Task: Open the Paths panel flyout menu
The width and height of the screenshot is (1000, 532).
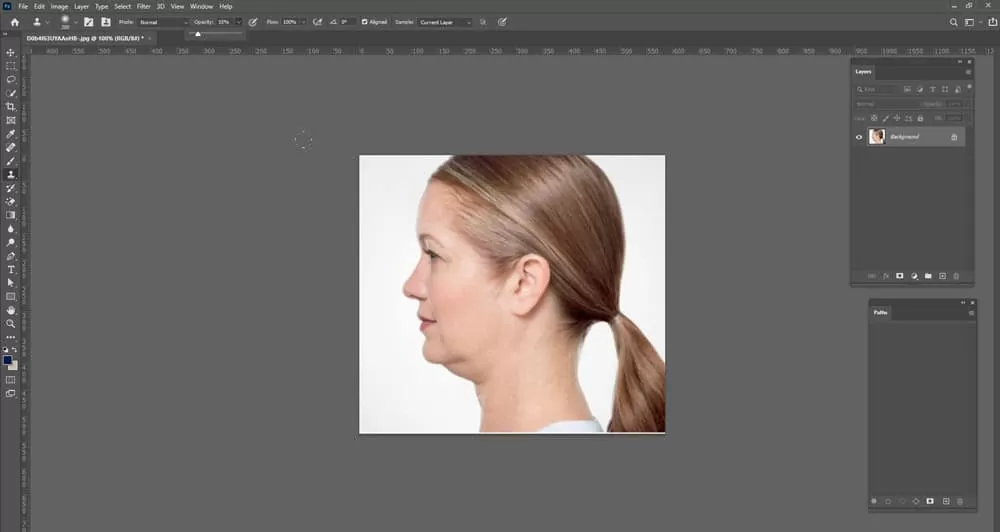Action: point(971,313)
